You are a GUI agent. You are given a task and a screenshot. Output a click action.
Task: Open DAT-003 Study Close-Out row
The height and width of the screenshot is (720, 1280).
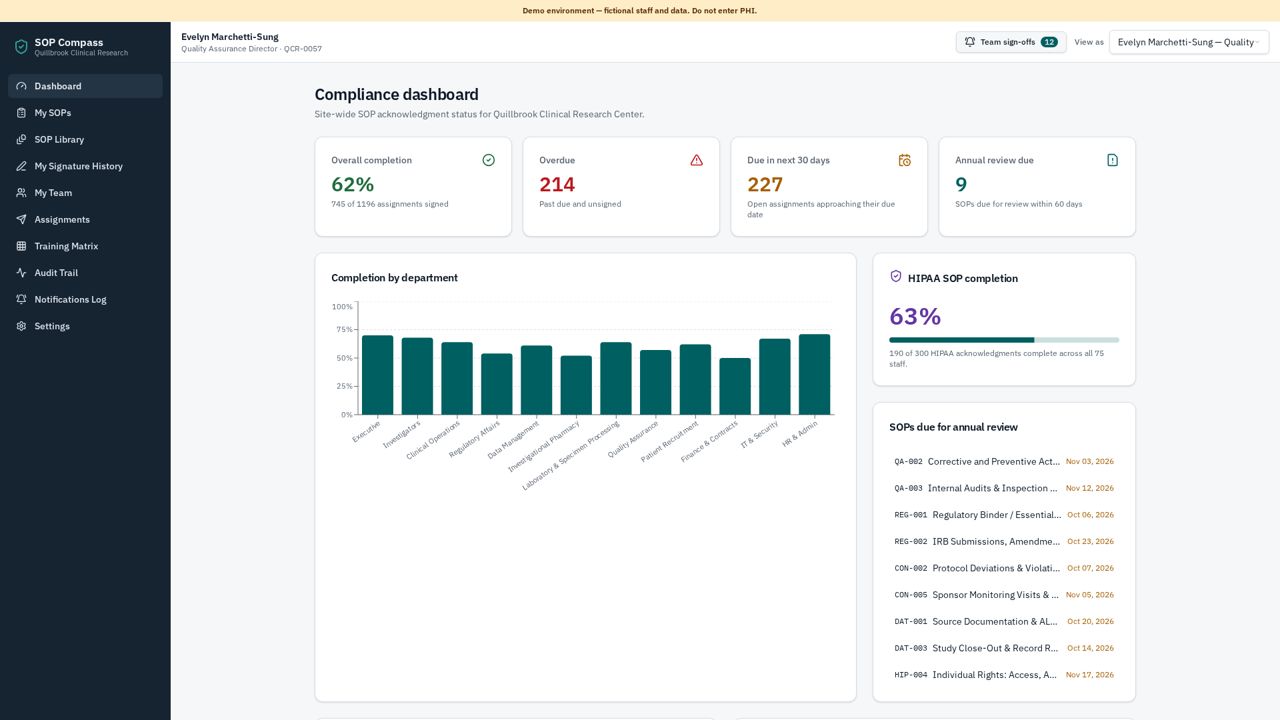[1004, 648]
